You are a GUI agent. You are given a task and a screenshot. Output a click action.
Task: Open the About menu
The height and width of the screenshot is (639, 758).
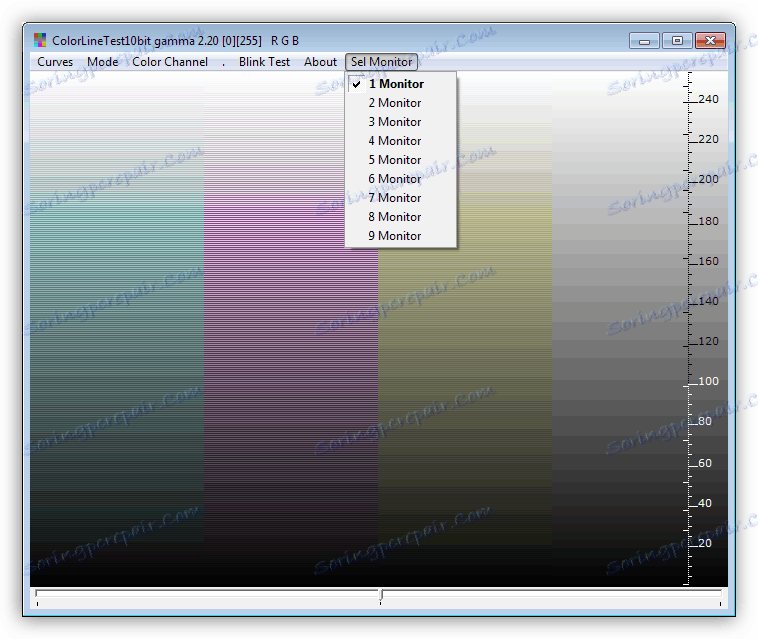[320, 62]
